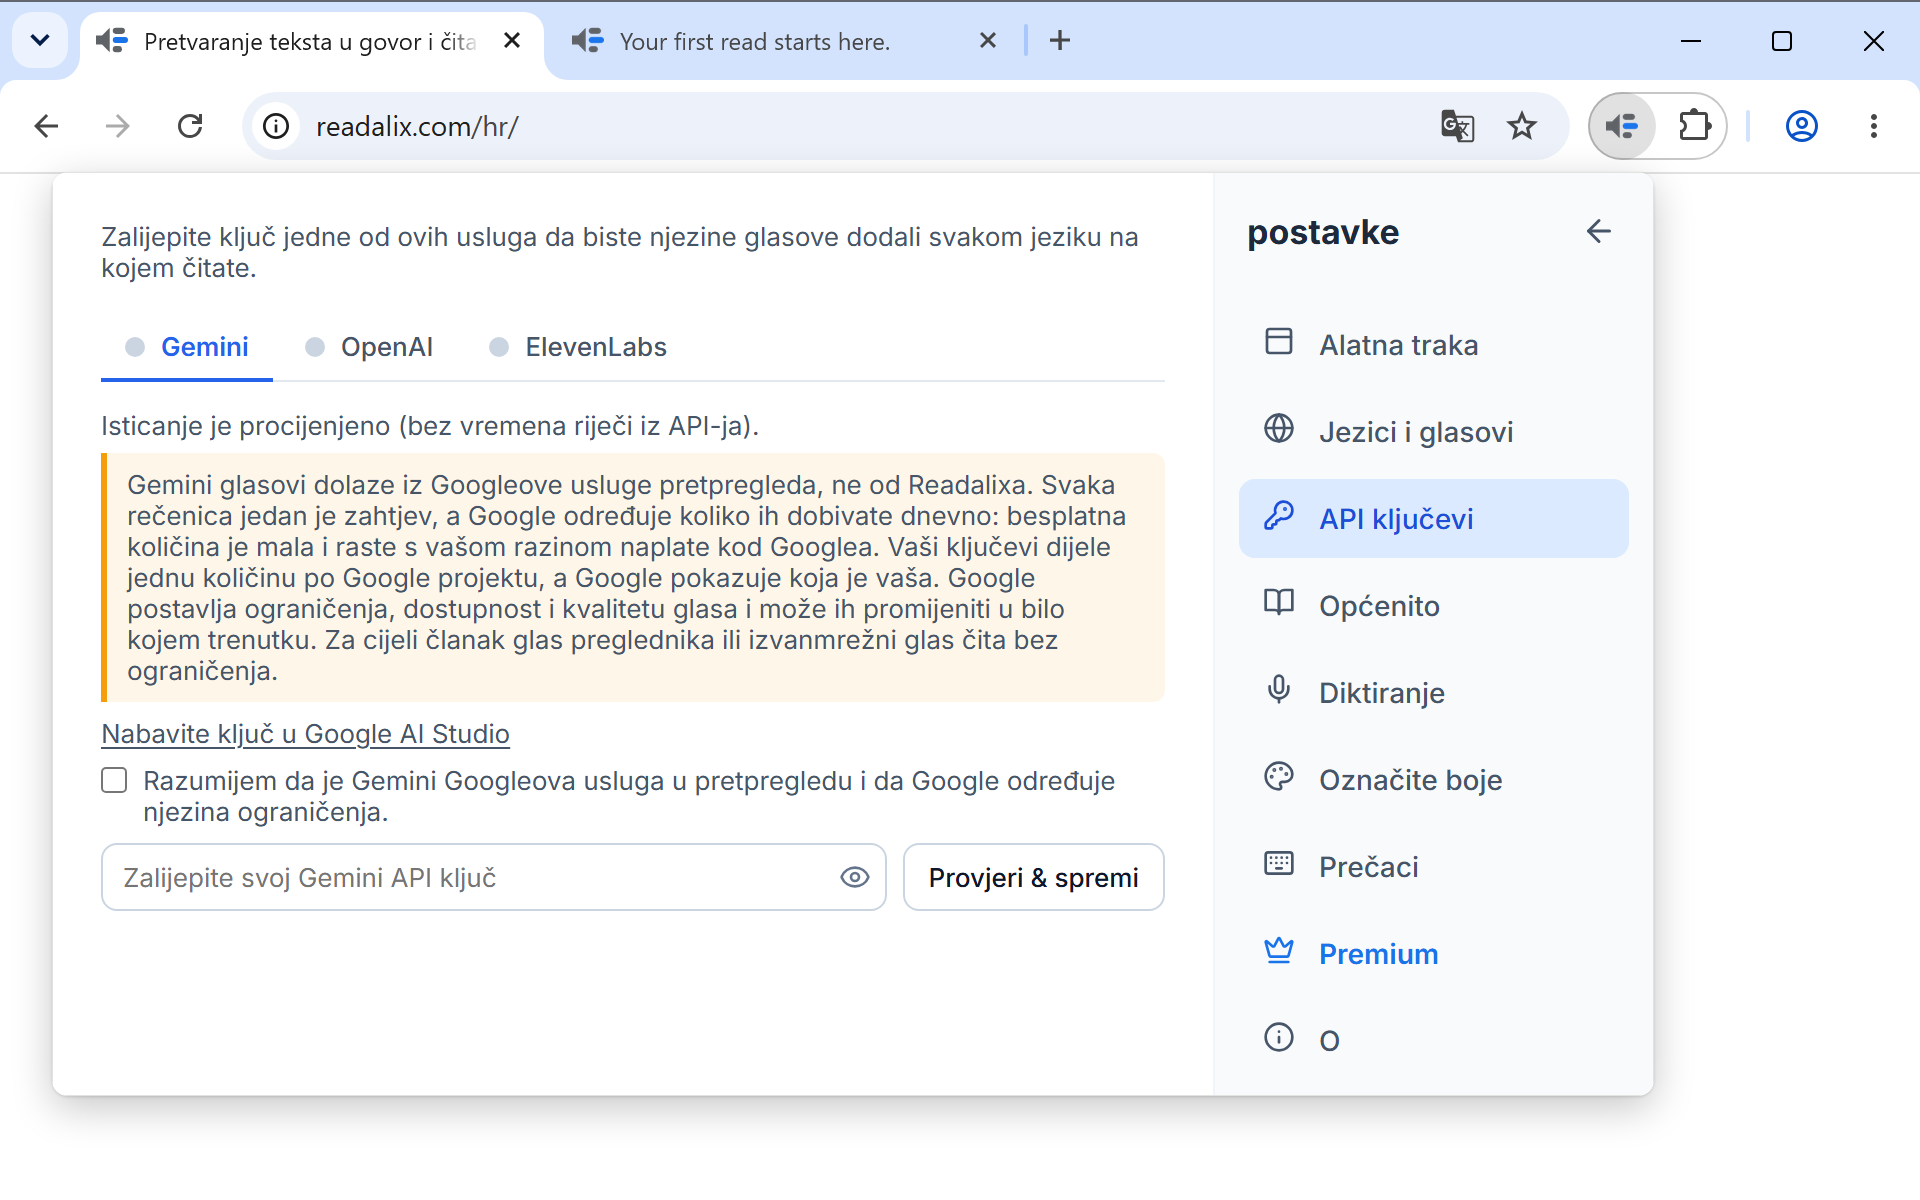Image resolution: width=1920 pixels, height=1200 pixels.
Task: Expand the tab search dropdown chevron
Action: [x=40, y=41]
